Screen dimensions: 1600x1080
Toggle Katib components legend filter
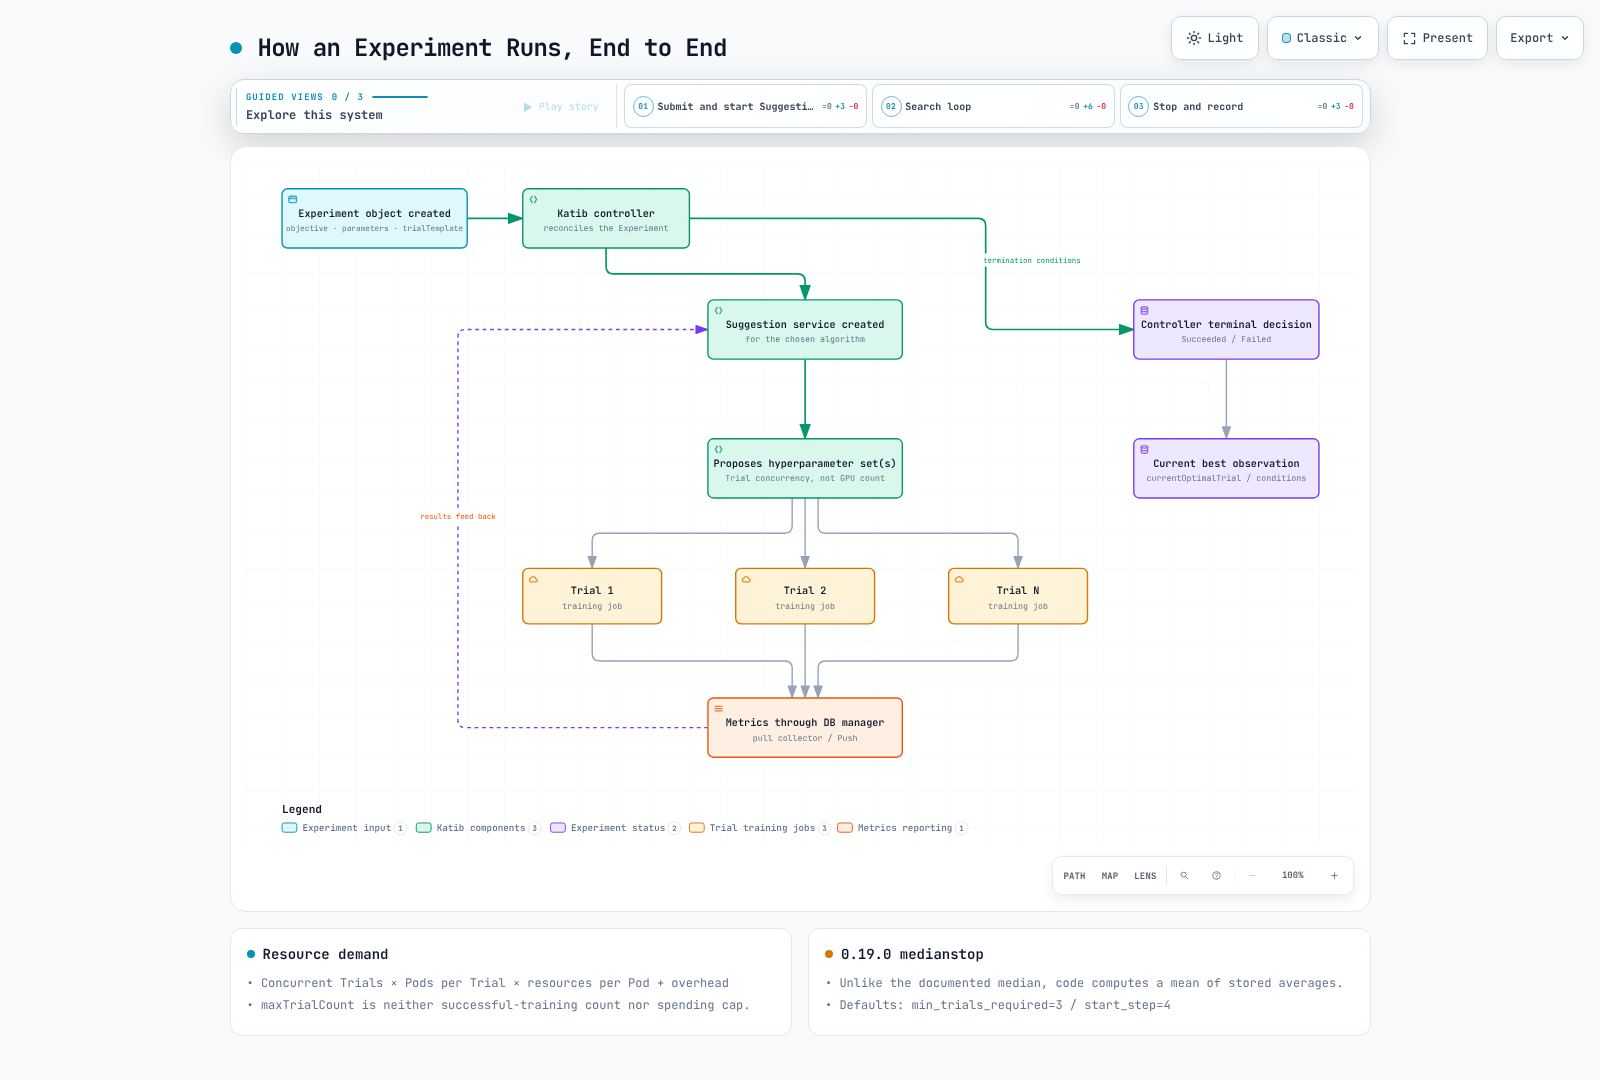pyautogui.click(x=478, y=828)
